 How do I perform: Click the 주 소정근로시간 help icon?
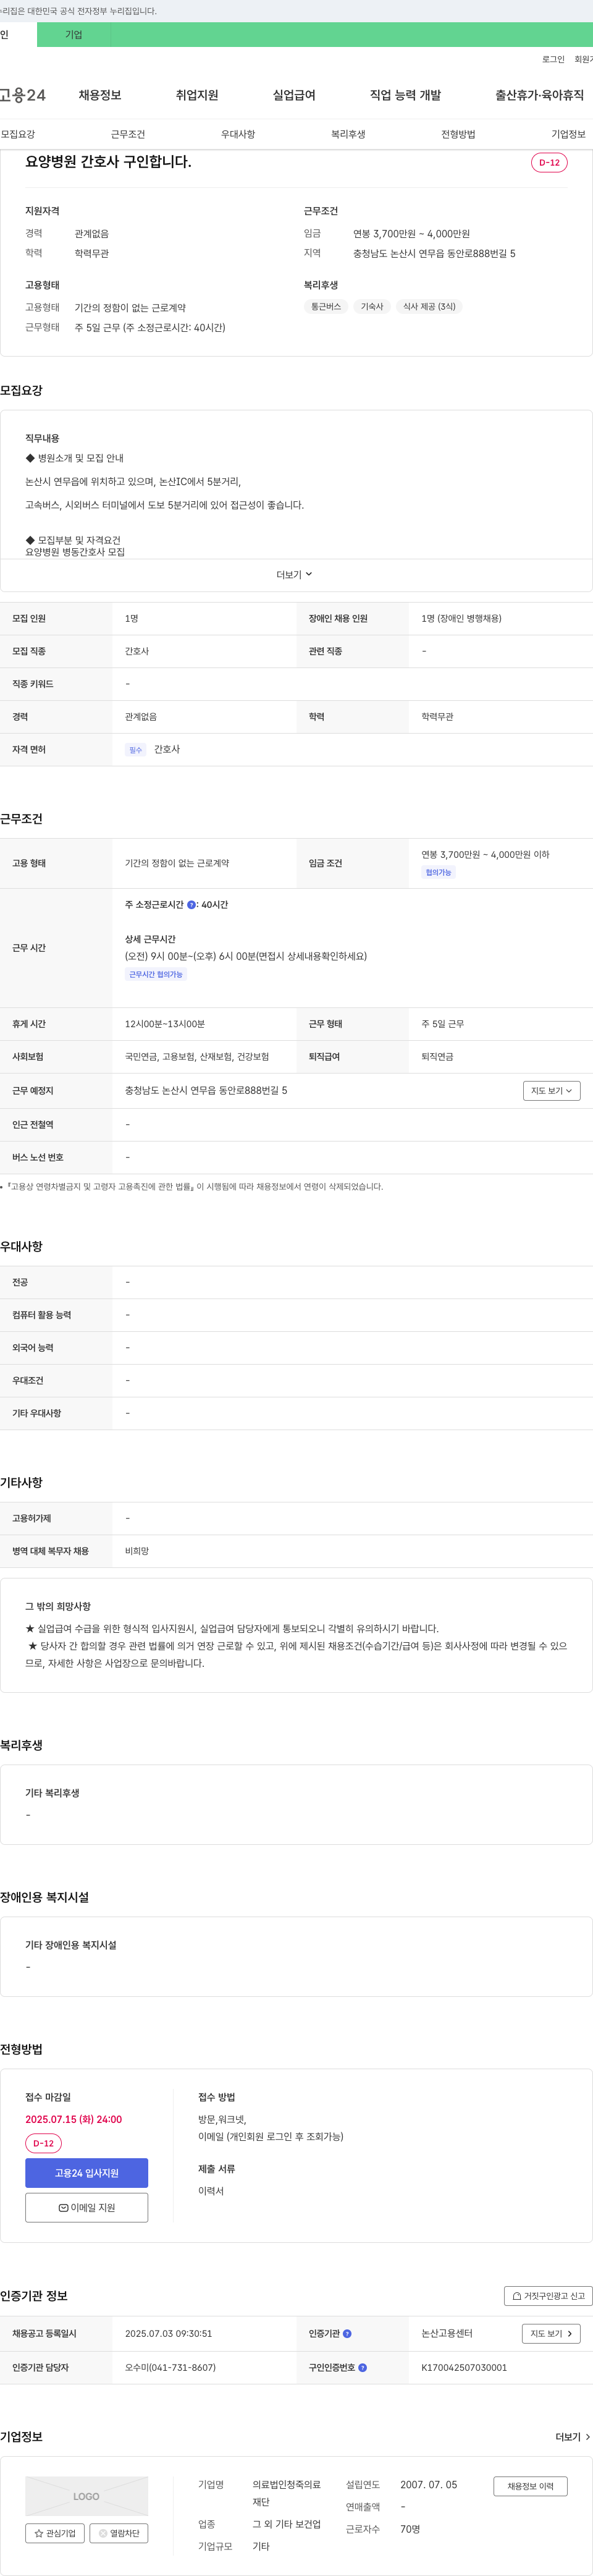pos(192,905)
